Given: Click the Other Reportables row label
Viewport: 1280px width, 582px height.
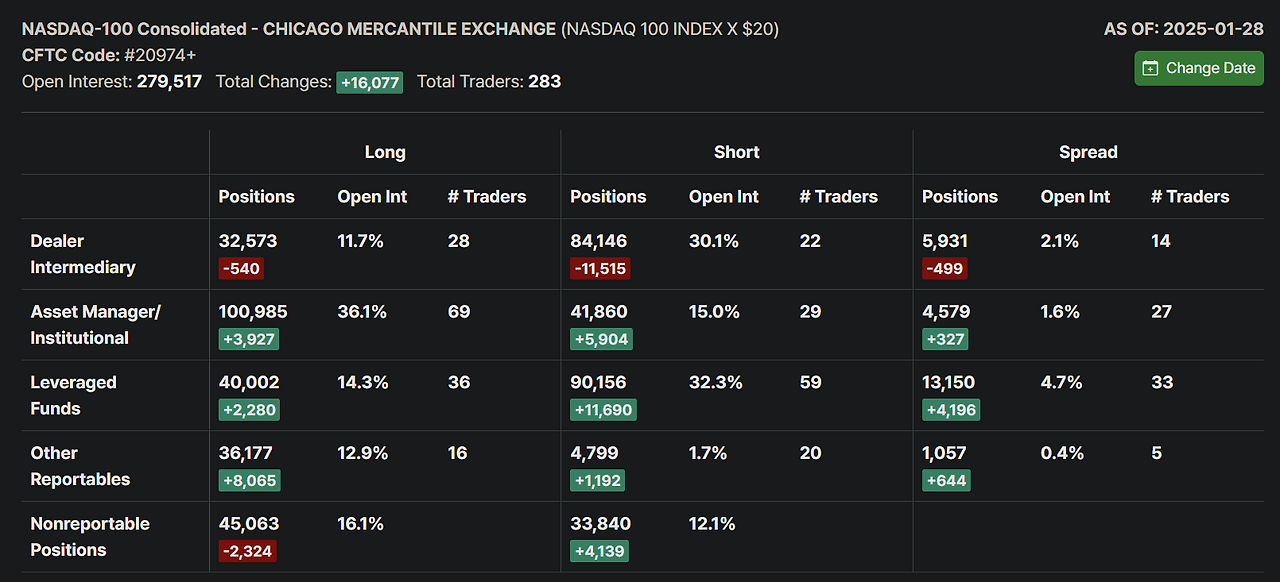Looking at the screenshot, I should click(x=80, y=466).
